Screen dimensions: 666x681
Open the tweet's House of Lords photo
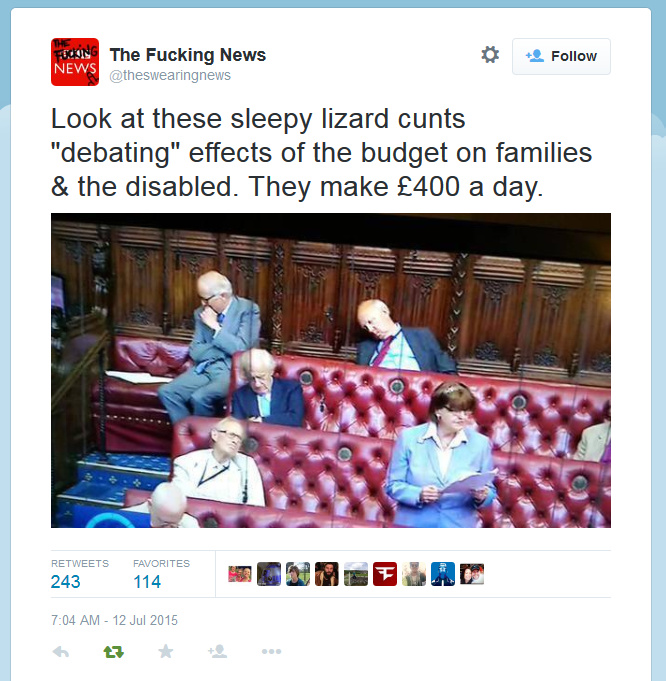[x=331, y=370]
